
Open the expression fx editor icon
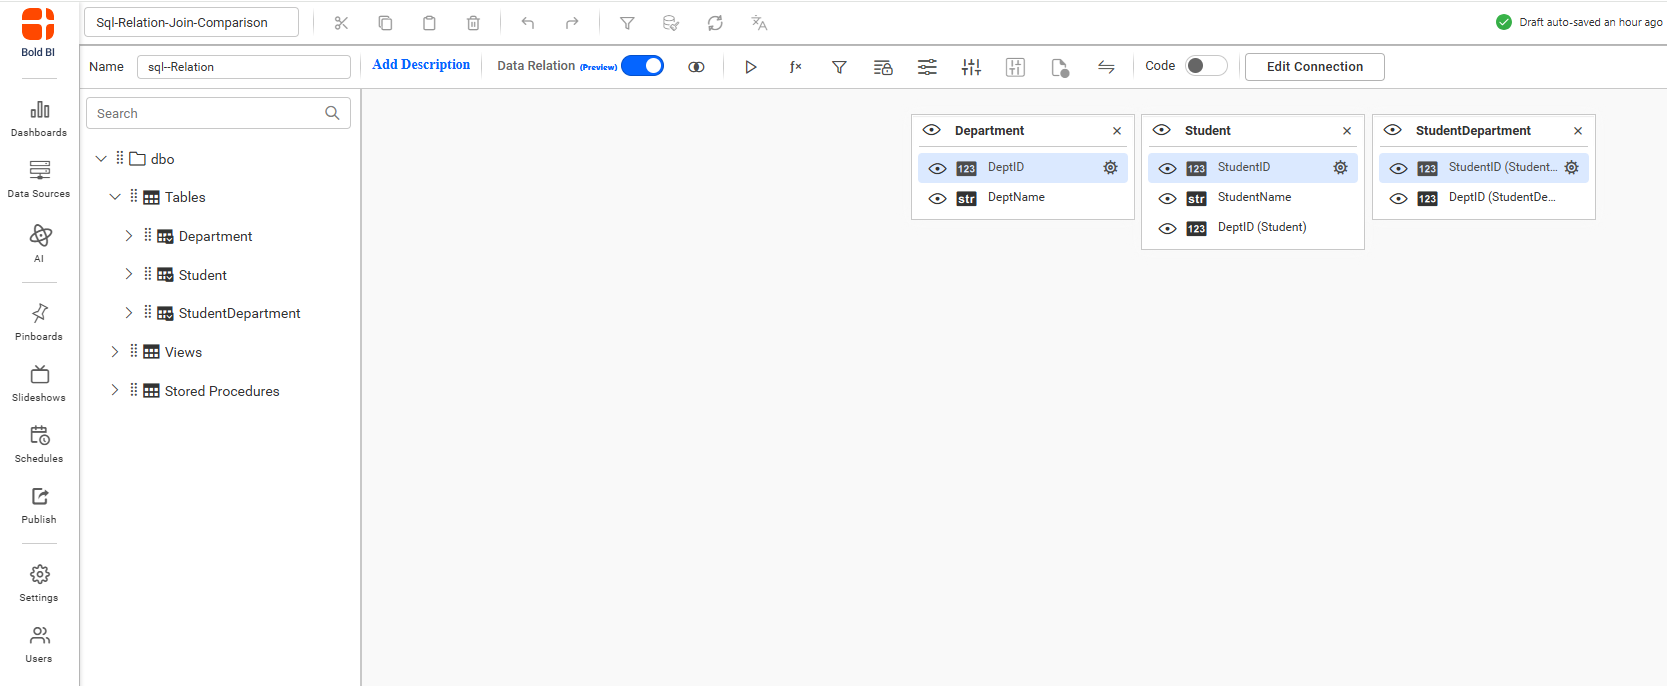[795, 67]
